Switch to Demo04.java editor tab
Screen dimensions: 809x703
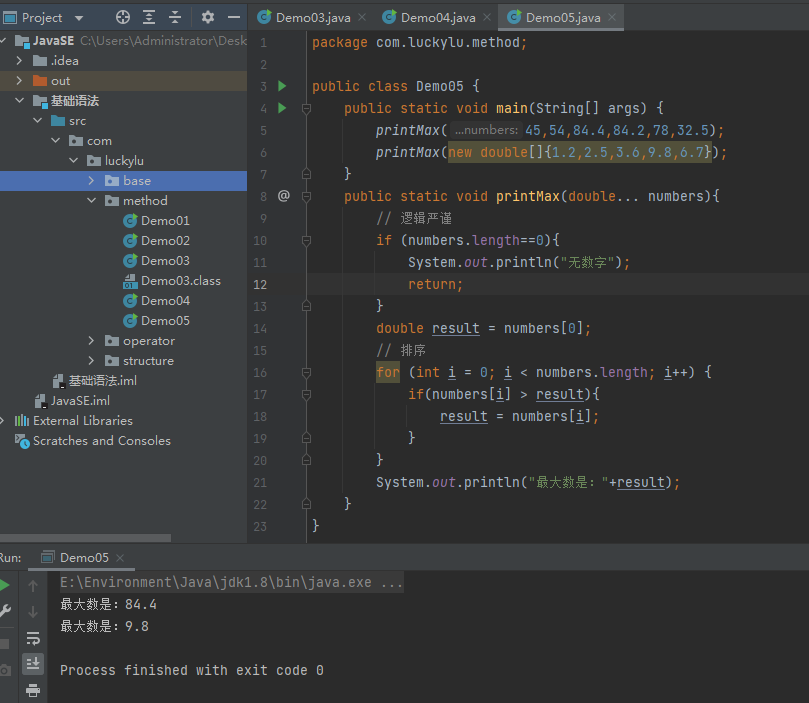[438, 17]
